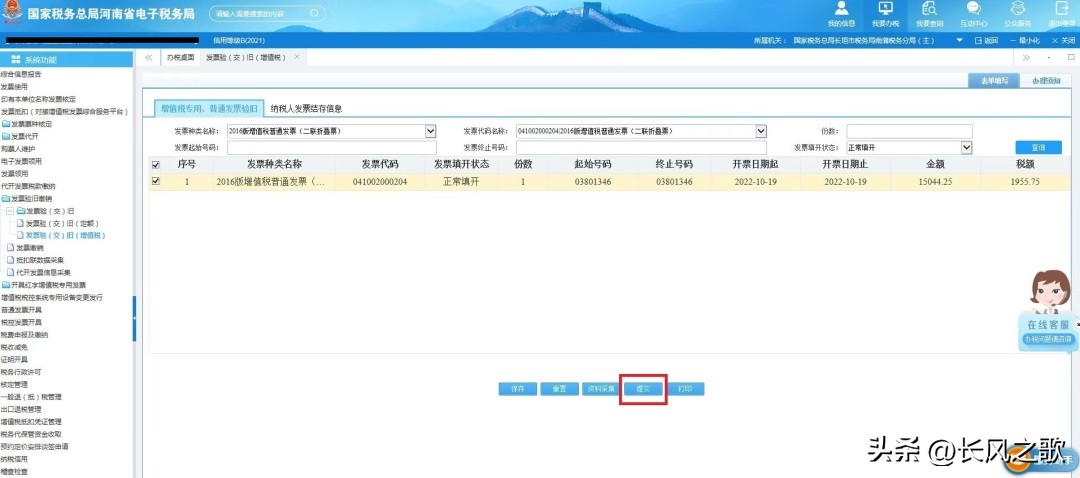
Task: Uncheck the row 1 invoice checkbox
Action: 155,182
